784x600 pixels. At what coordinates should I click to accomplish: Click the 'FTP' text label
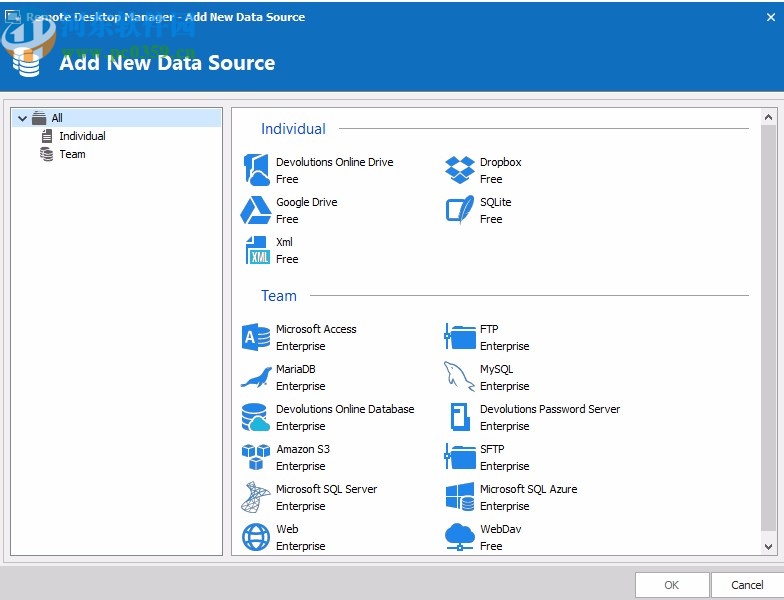[x=489, y=329]
